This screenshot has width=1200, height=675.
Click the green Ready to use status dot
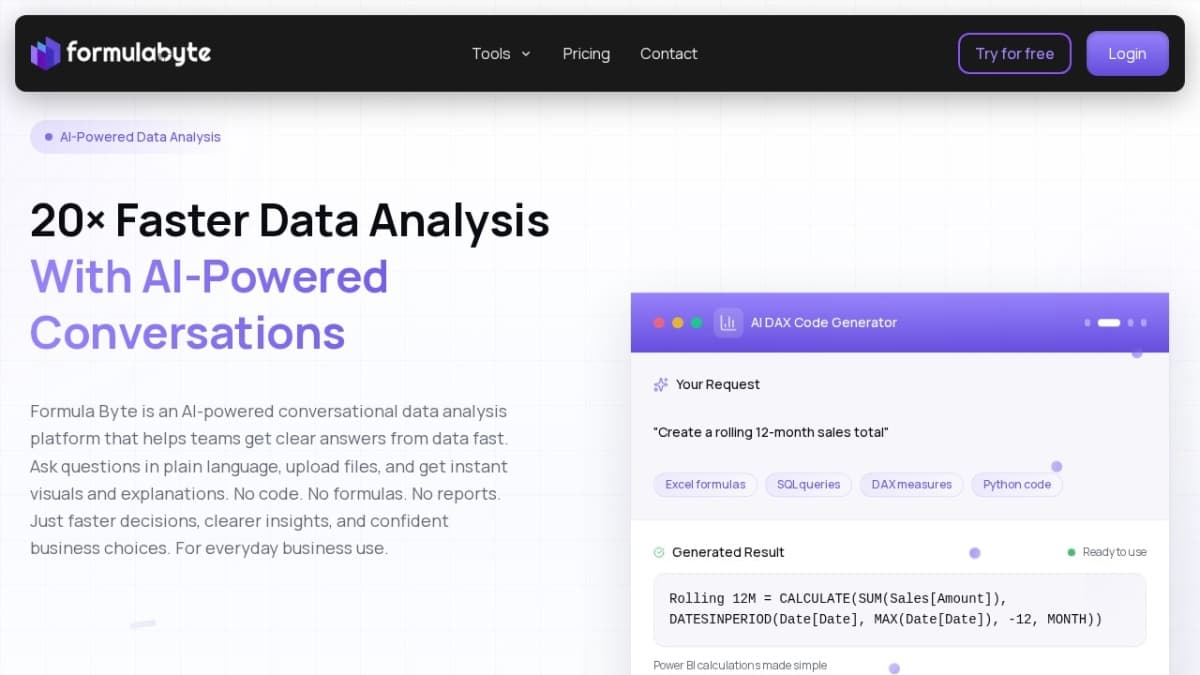[1071, 552]
